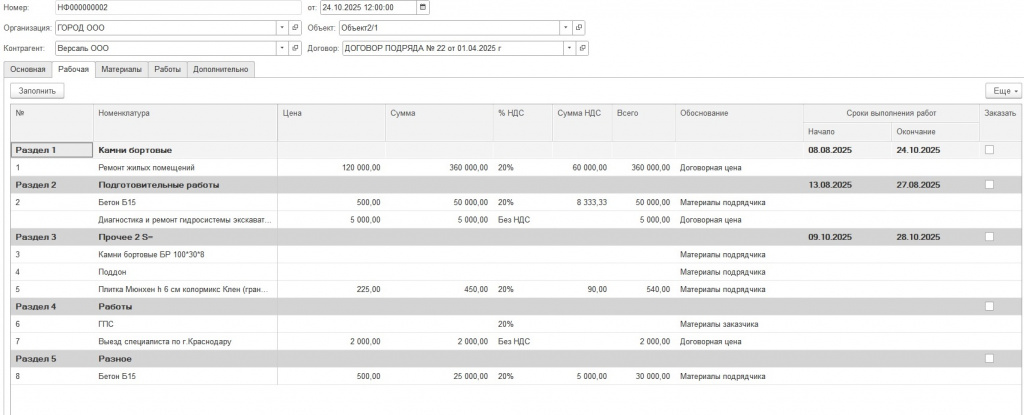Click the 25 000,00 sum cell
The height and width of the screenshot is (415, 1024).
click(440, 376)
